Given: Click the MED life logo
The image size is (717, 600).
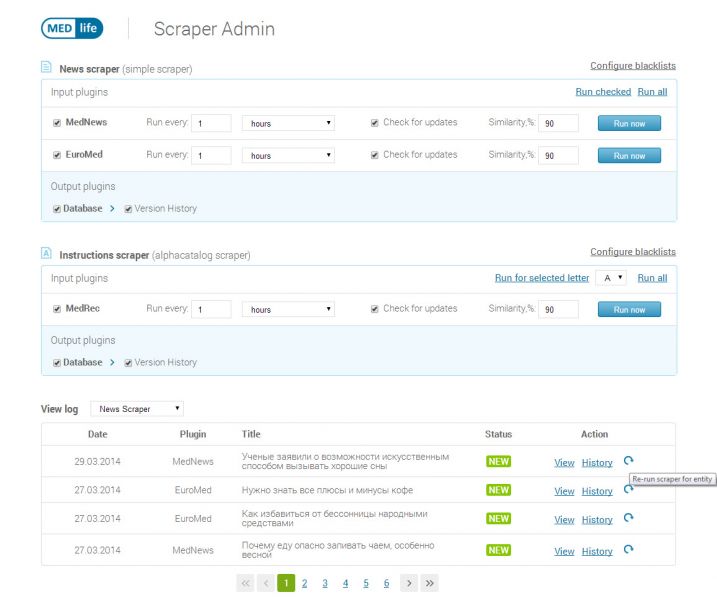Looking at the screenshot, I should [x=72, y=28].
